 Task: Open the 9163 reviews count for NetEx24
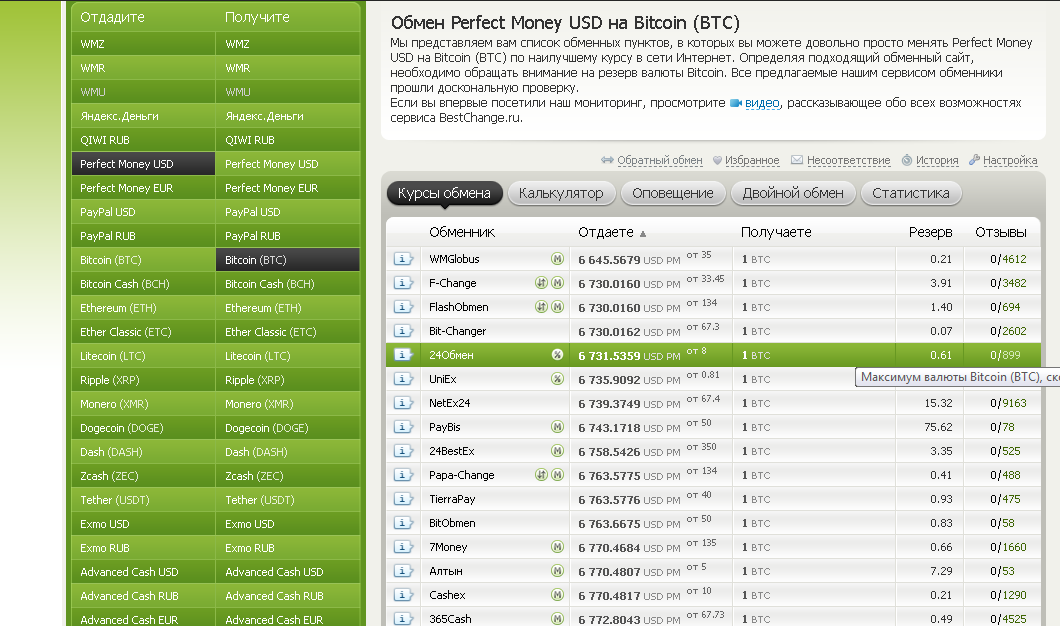click(1014, 403)
